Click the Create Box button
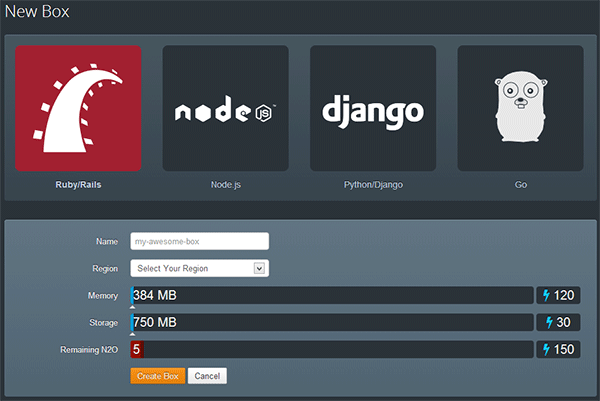Viewport: 600px width, 401px height. click(x=158, y=376)
